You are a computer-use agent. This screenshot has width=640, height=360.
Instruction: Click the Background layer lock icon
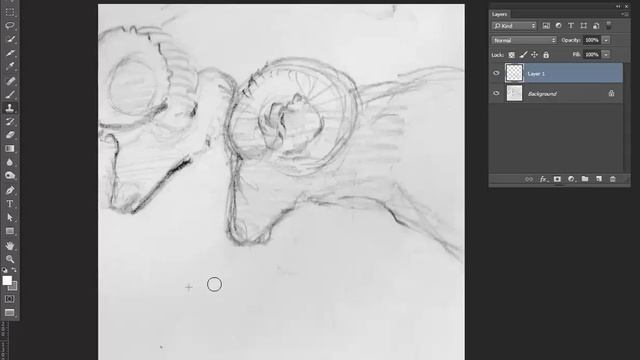click(611, 93)
